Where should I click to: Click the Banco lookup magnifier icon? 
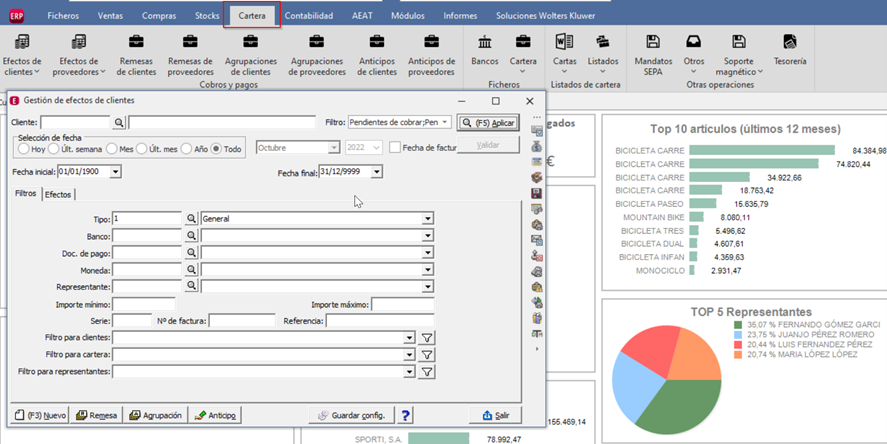(x=191, y=235)
